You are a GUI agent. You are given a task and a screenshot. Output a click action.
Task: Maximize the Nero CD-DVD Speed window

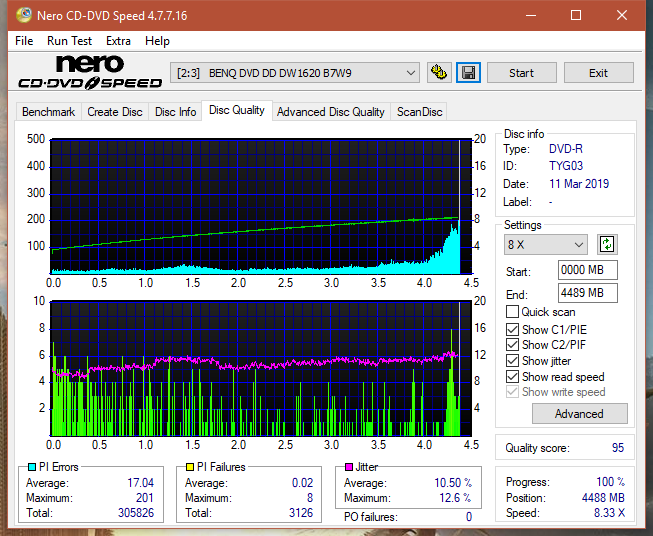click(x=576, y=15)
